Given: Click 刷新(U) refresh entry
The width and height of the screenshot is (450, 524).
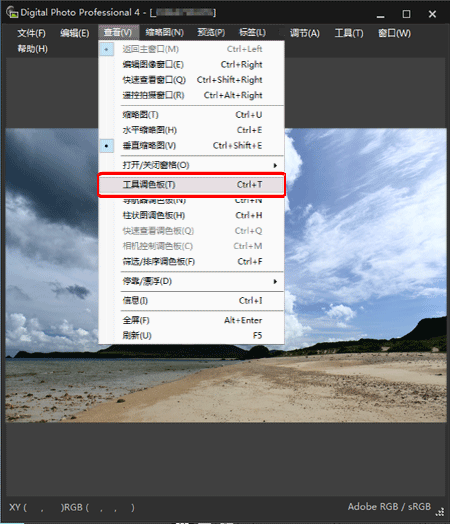Looking at the screenshot, I should coord(191,335).
